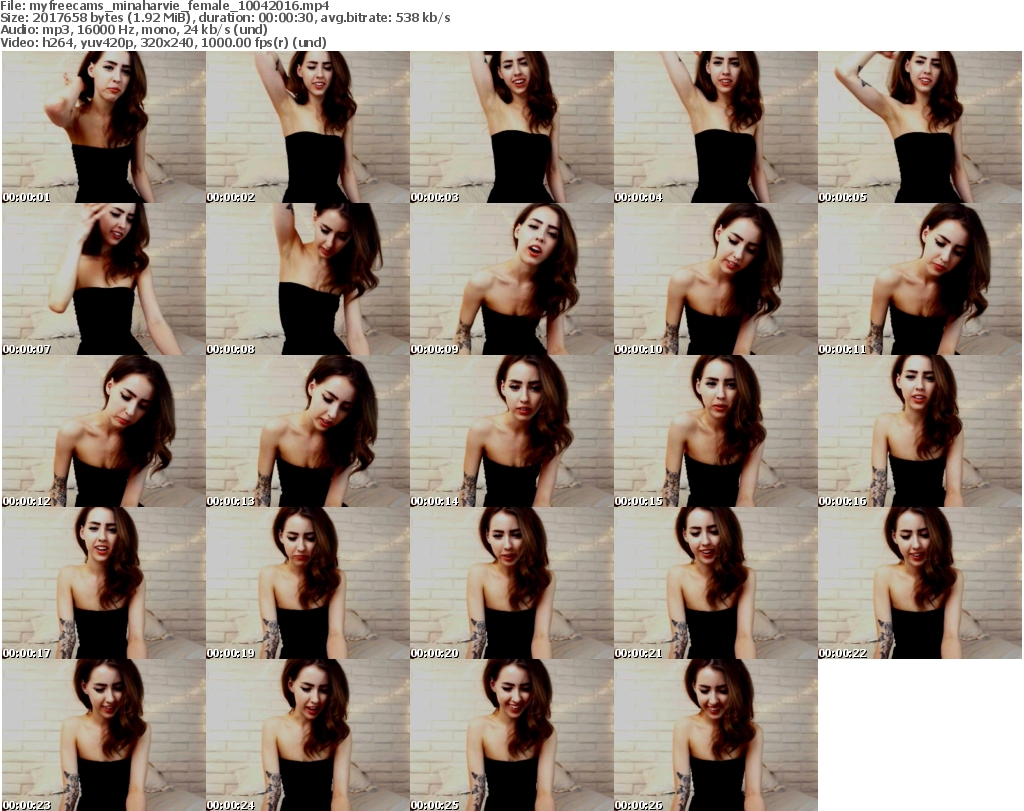Image resolution: width=1024 pixels, height=811 pixels.
Task: Click the thumbnail frame stamped 00:00:25
Action: 511,735
